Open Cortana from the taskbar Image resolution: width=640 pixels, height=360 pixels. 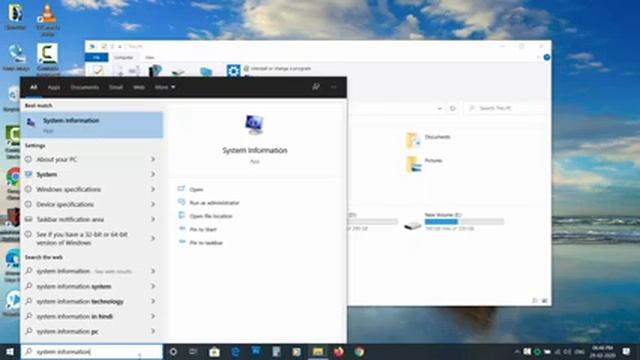point(173,351)
